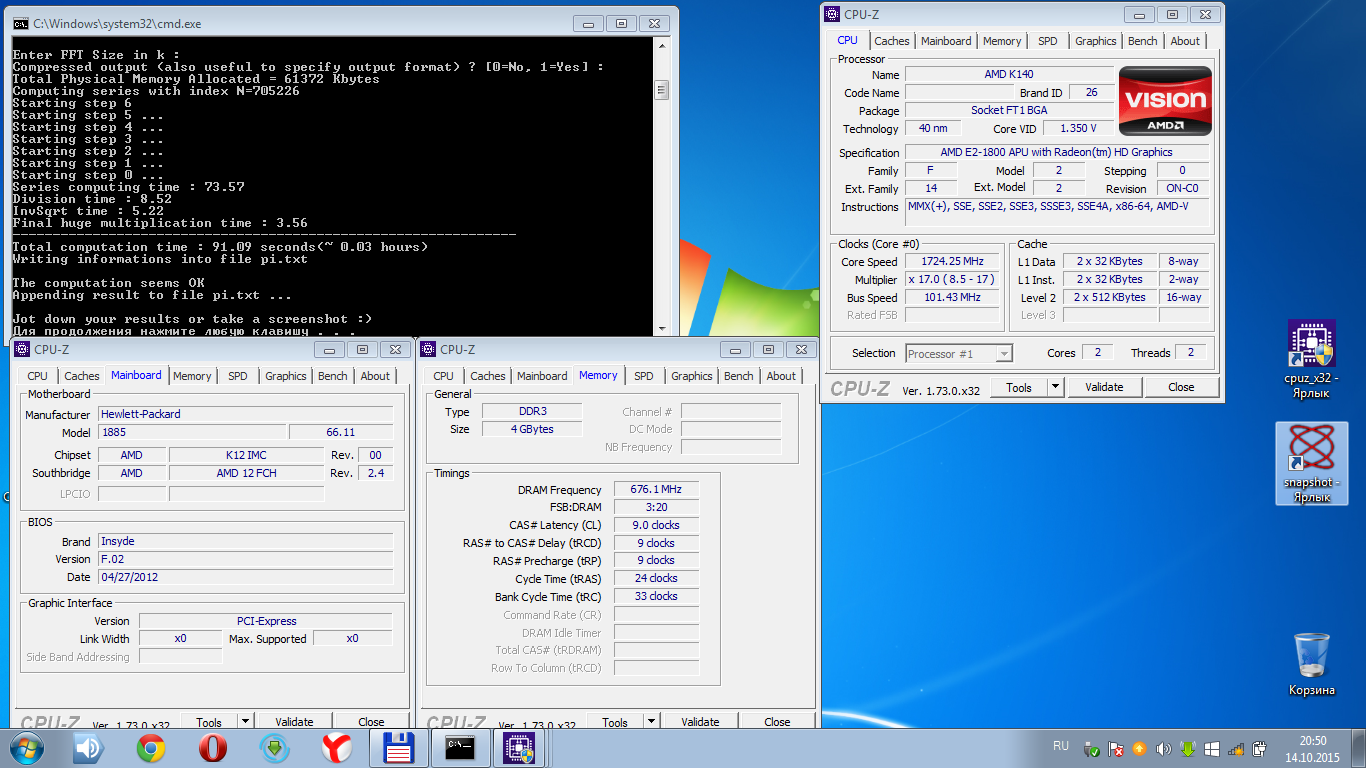Viewport: 1366px width, 768px height.
Task: Click the Core Speed value 1724.25 MHz
Action: (x=952, y=262)
